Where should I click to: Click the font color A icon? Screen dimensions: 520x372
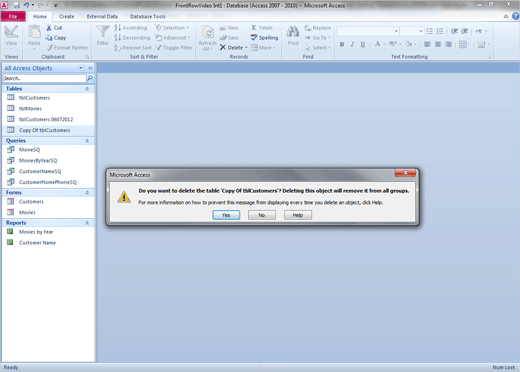[377, 44]
